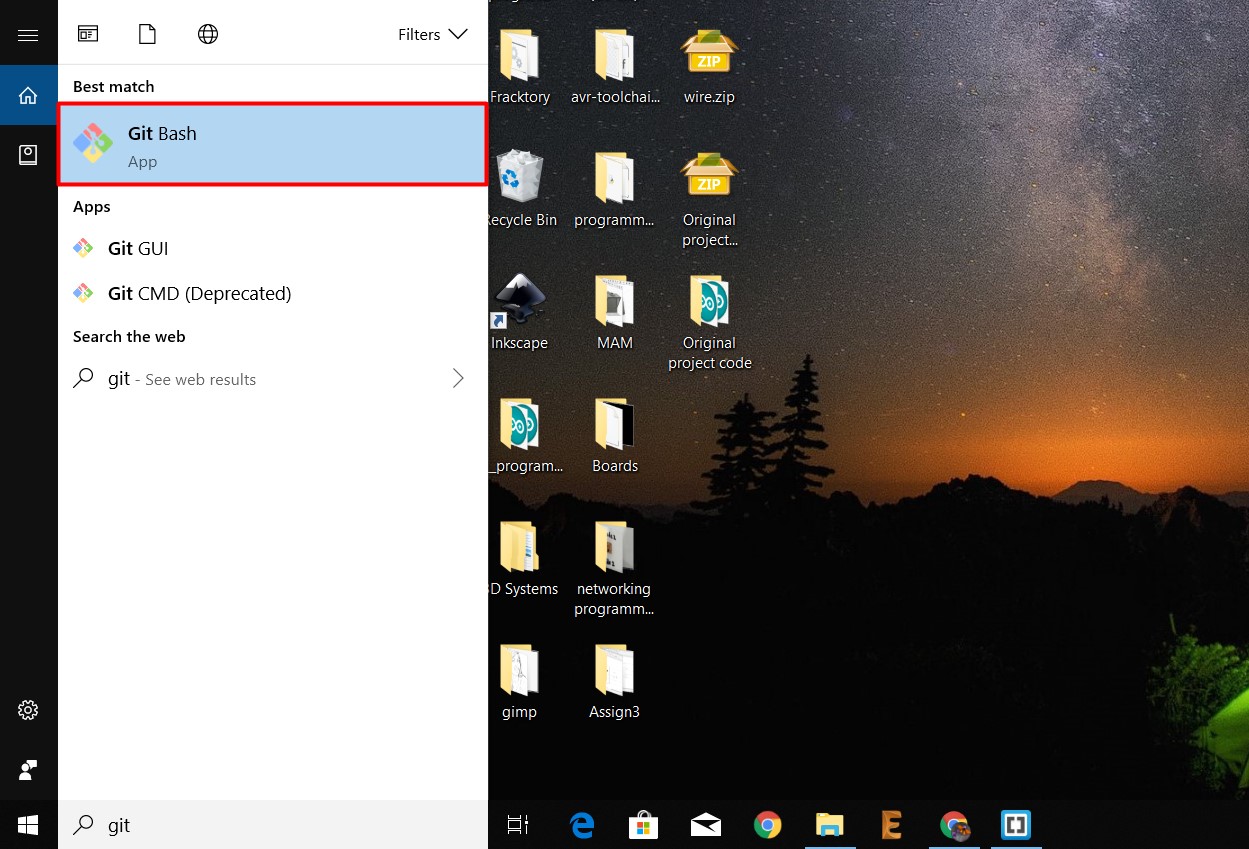The width and height of the screenshot is (1249, 849).
Task: Select the wire.zip desktop file
Action: point(709,67)
